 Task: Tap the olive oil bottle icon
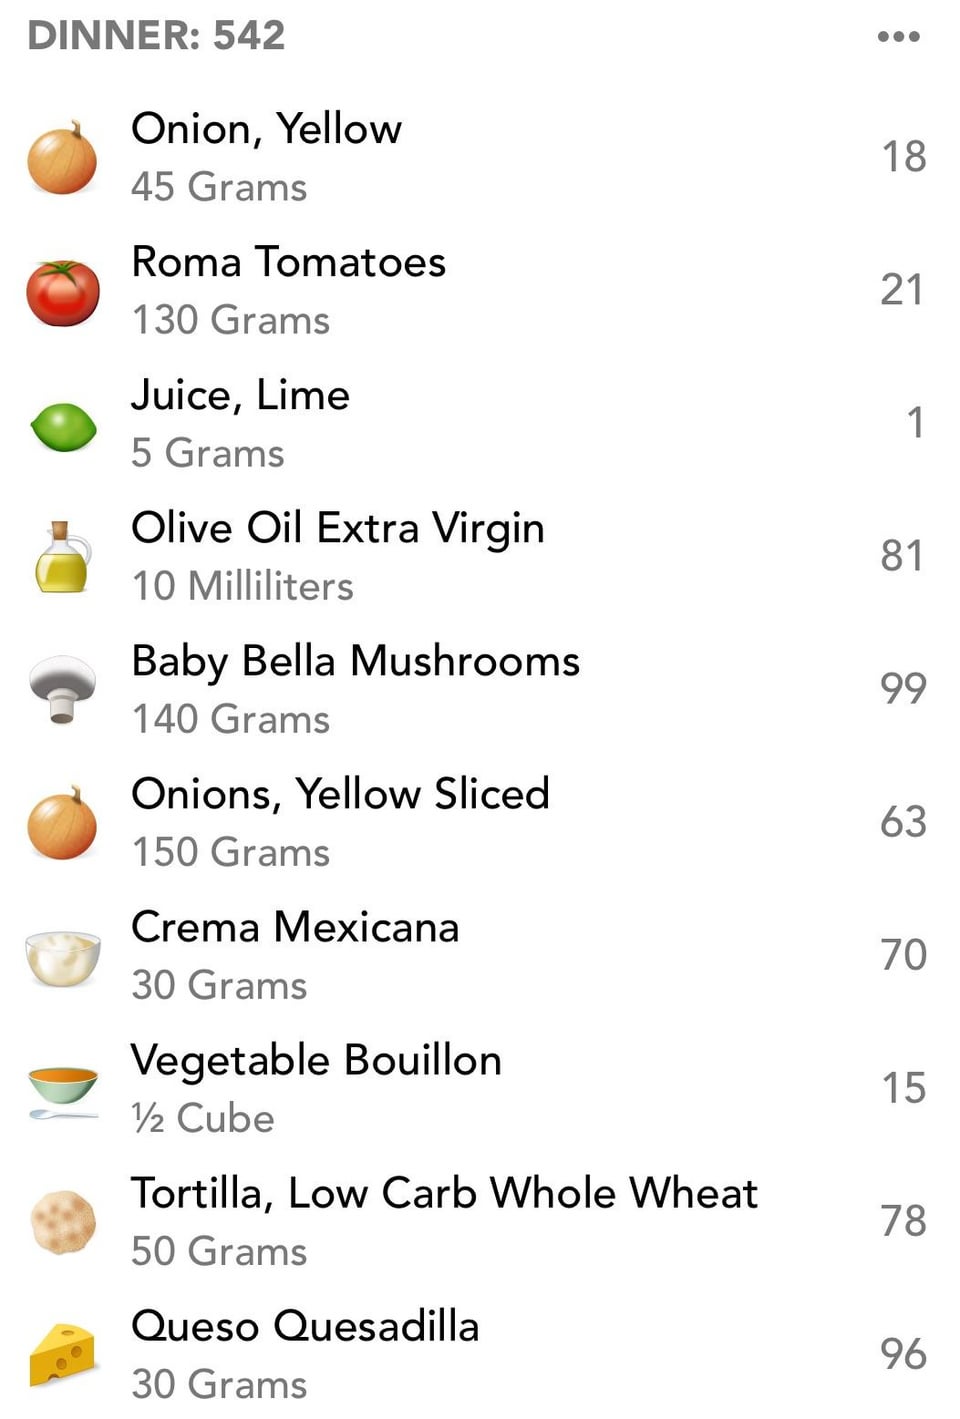(x=62, y=557)
